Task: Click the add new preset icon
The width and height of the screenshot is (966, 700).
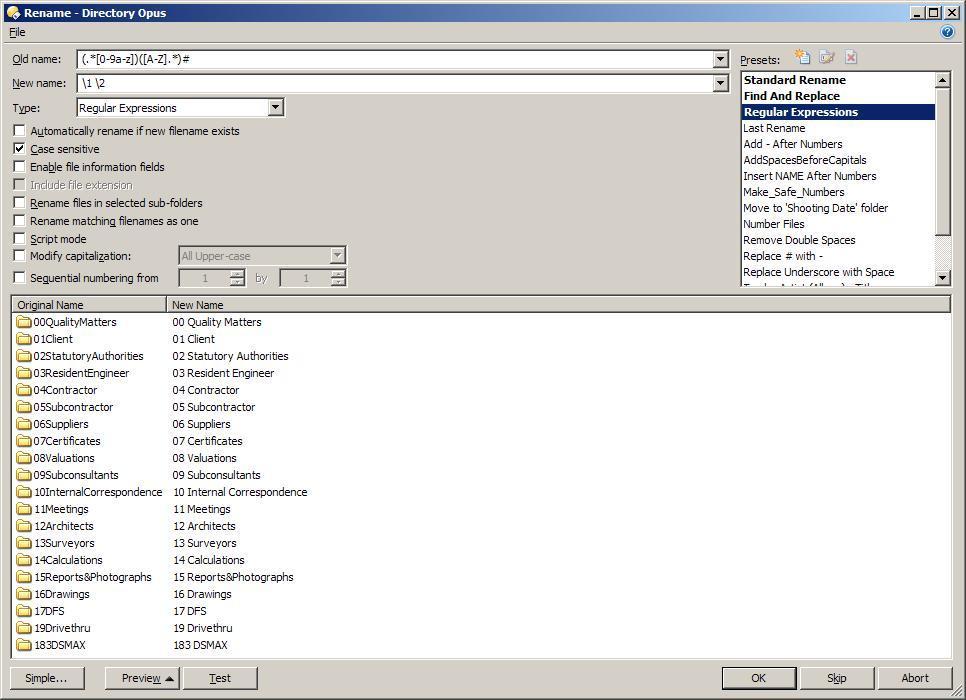Action: pyautogui.click(x=802, y=57)
